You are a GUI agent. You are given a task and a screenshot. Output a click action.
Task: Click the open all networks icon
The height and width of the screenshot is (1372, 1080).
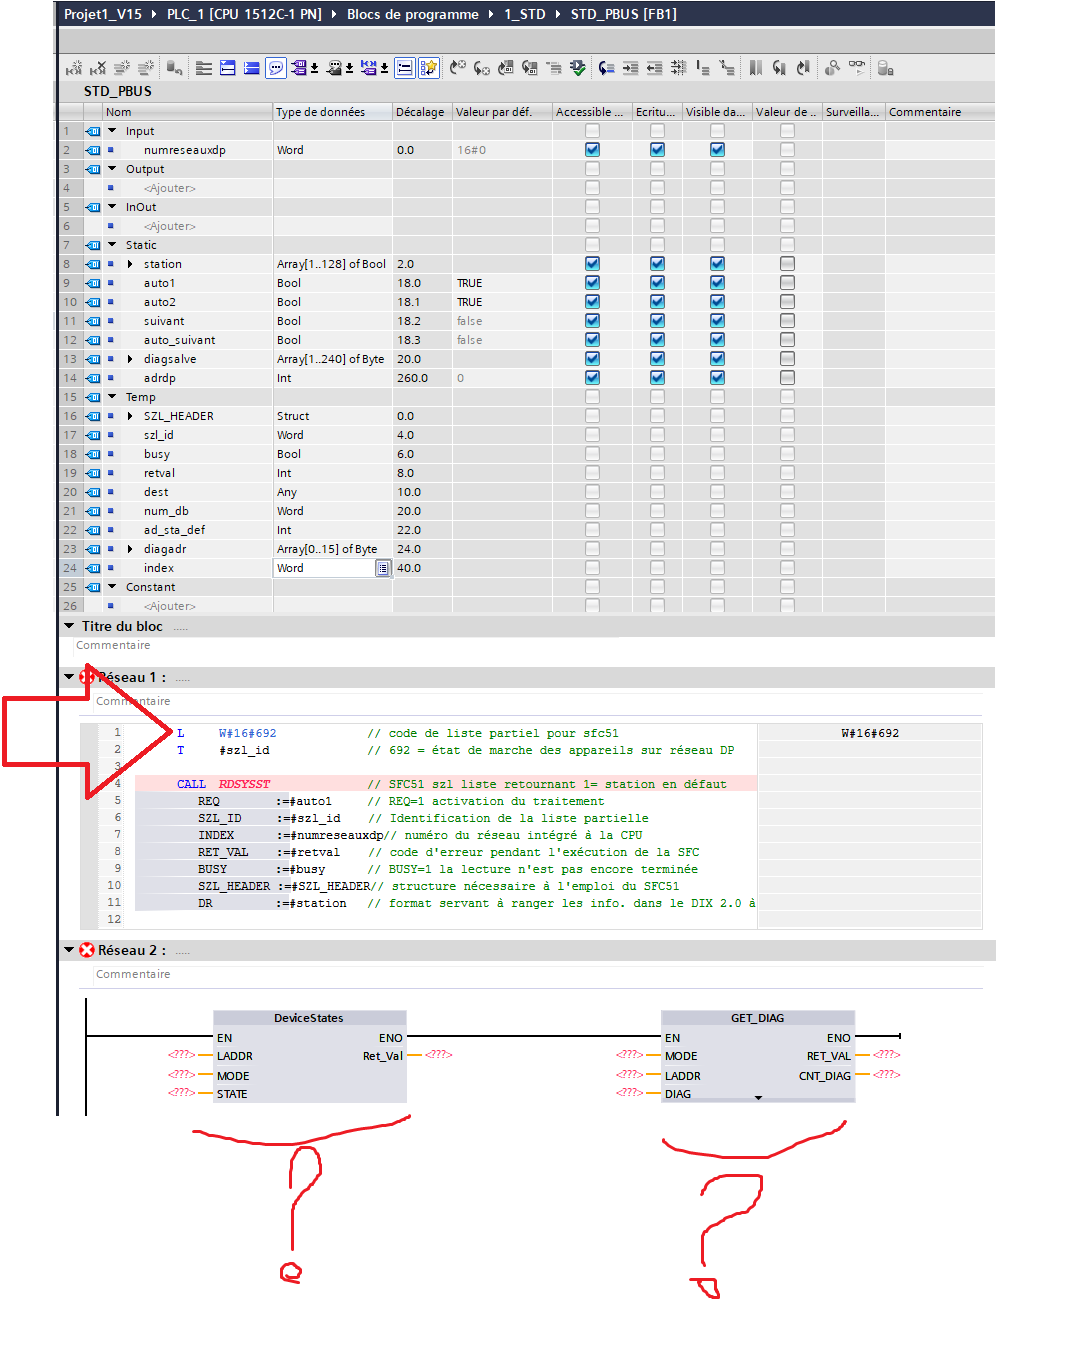coord(227,68)
